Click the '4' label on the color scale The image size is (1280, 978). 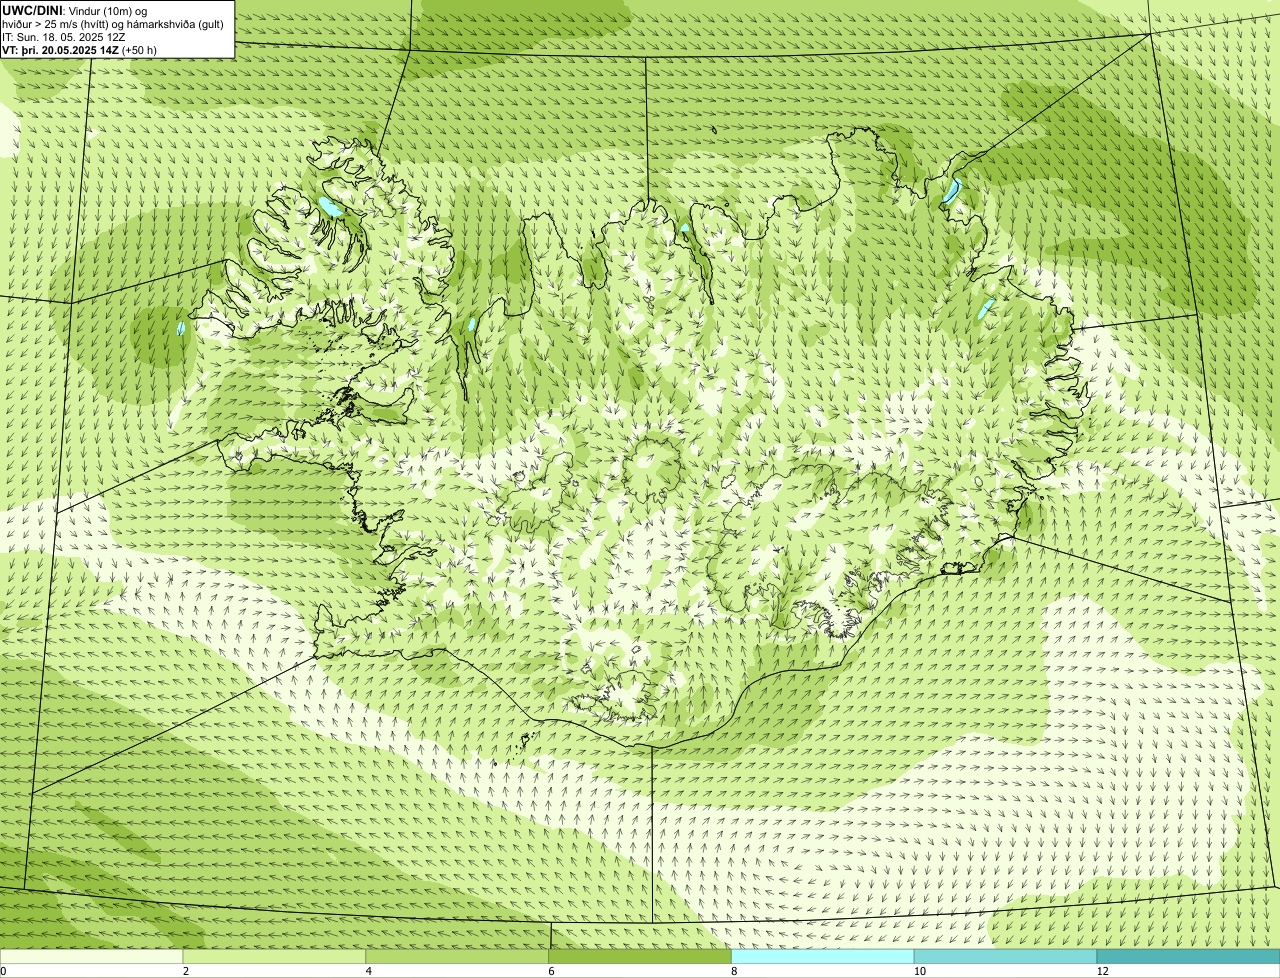click(x=369, y=971)
